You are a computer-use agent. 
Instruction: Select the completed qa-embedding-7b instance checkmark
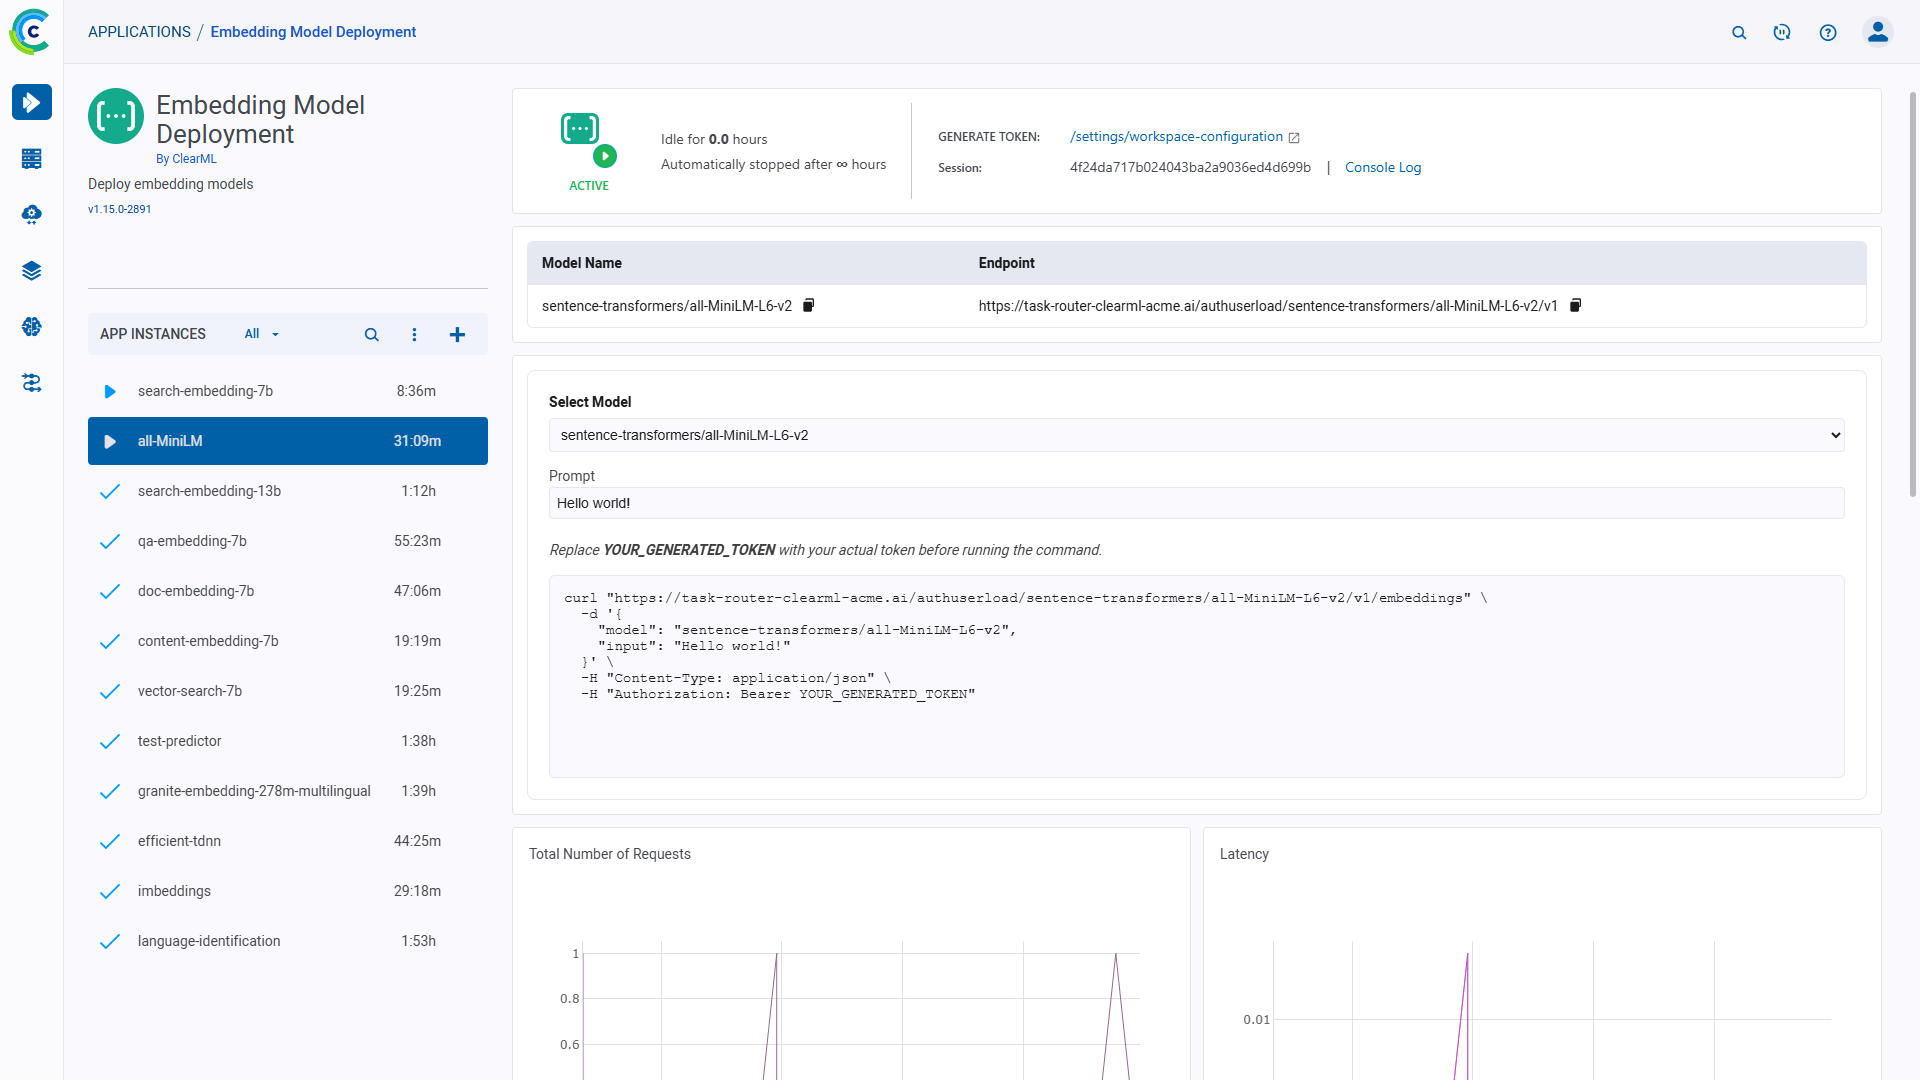point(110,541)
